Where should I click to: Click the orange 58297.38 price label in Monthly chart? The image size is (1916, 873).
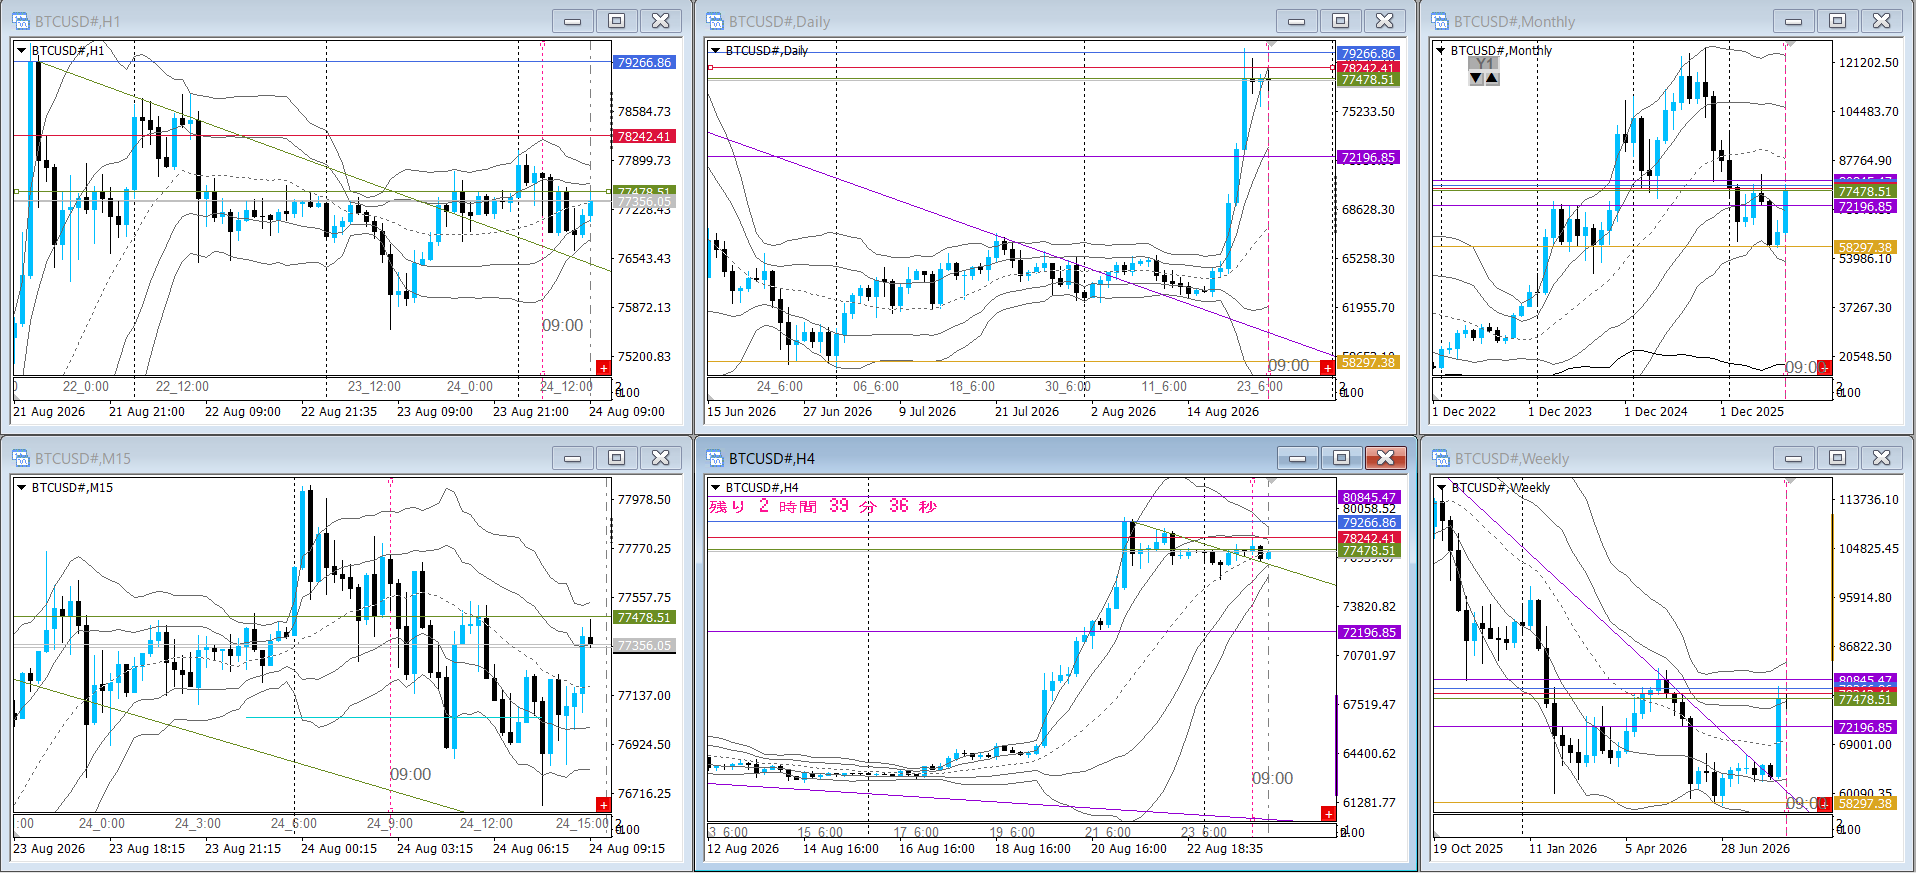pos(1865,247)
